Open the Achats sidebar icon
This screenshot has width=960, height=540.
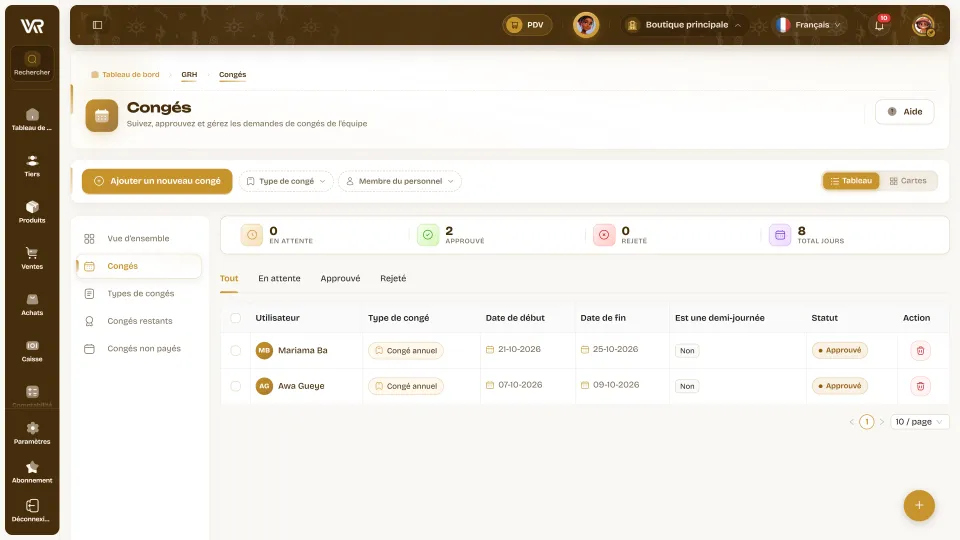click(32, 299)
